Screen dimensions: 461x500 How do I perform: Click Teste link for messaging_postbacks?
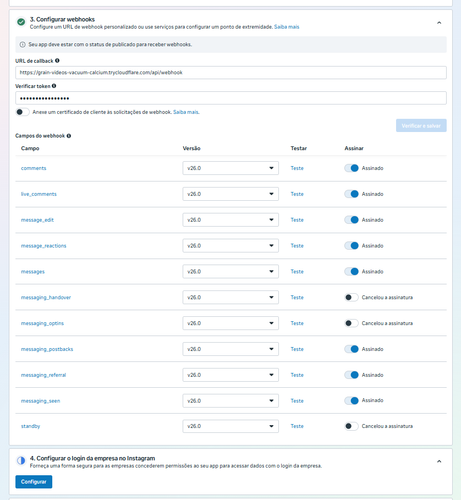297,349
